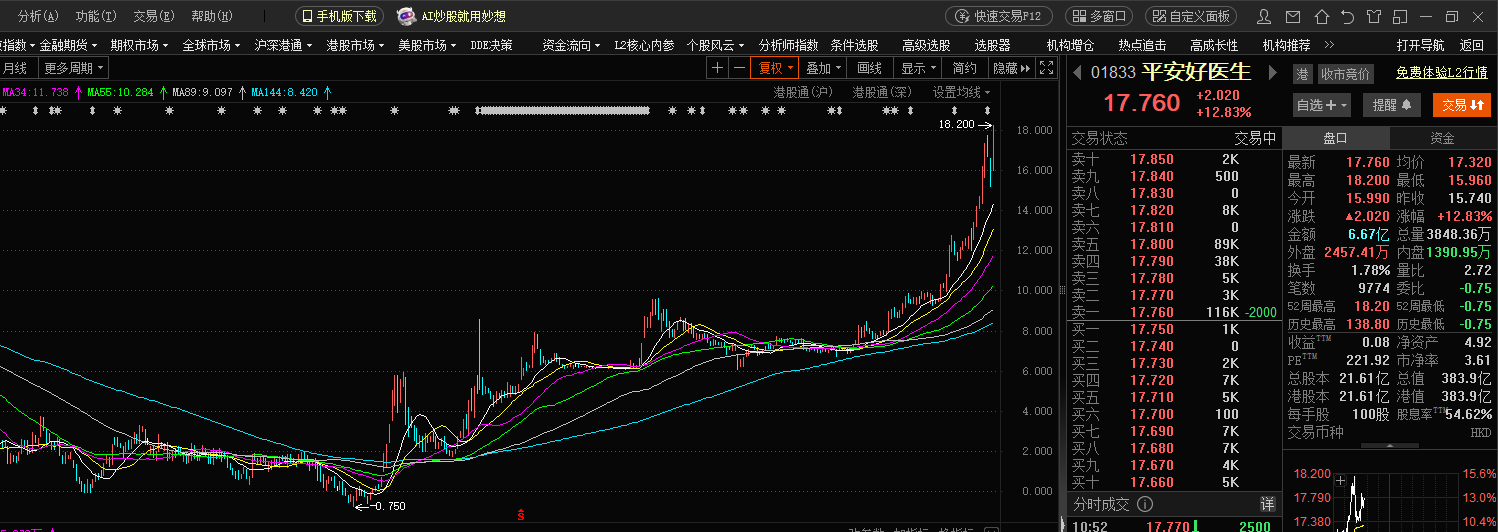Open the 功能(I) menu

[96, 16]
